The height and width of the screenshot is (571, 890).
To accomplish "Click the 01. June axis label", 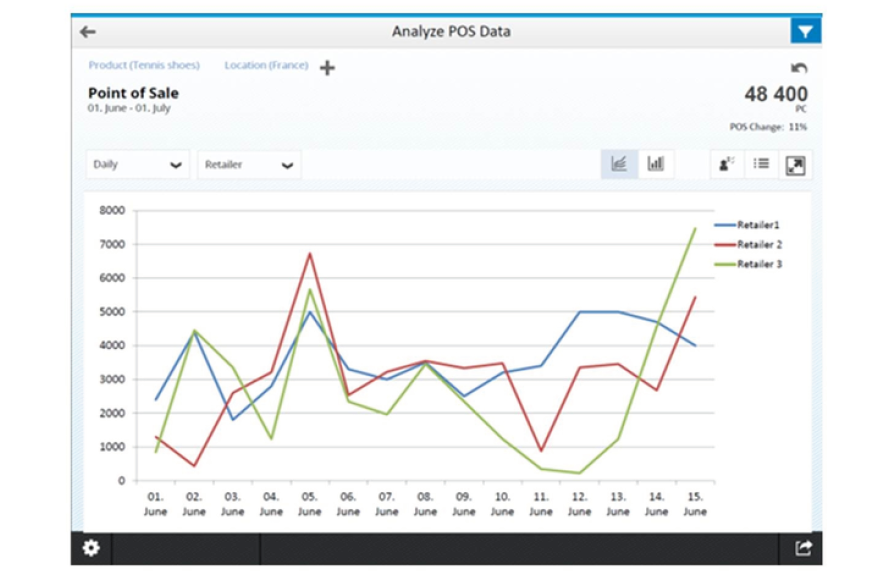I will click(155, 504).
